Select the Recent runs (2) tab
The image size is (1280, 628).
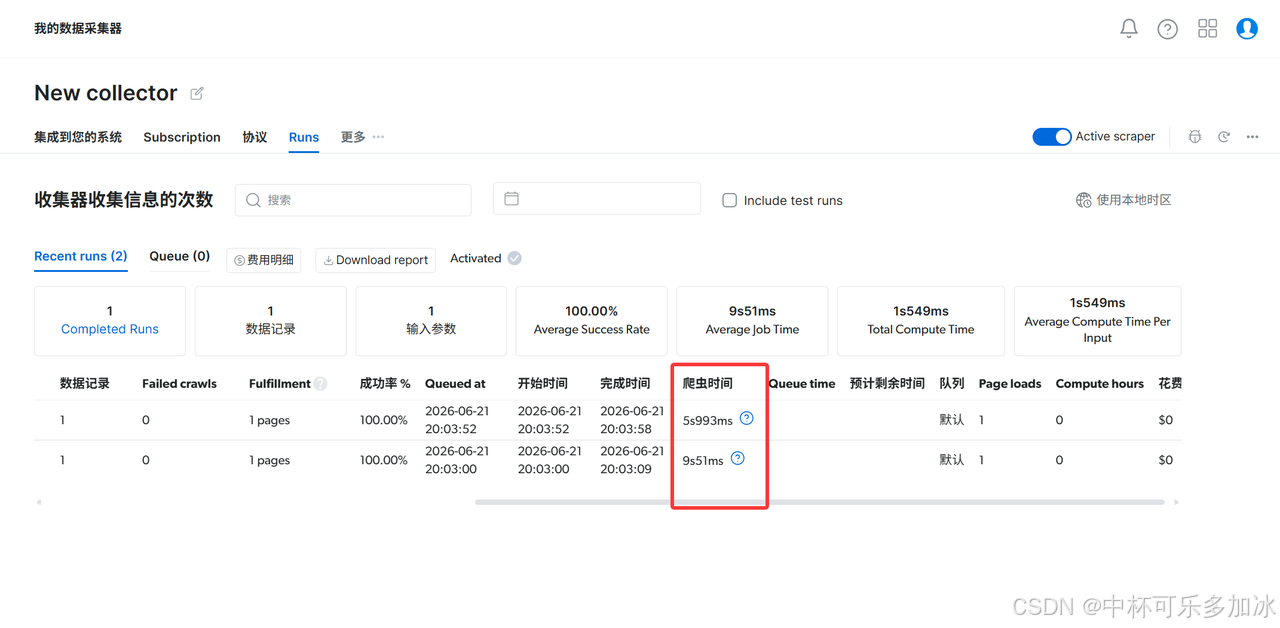point(81,256)
